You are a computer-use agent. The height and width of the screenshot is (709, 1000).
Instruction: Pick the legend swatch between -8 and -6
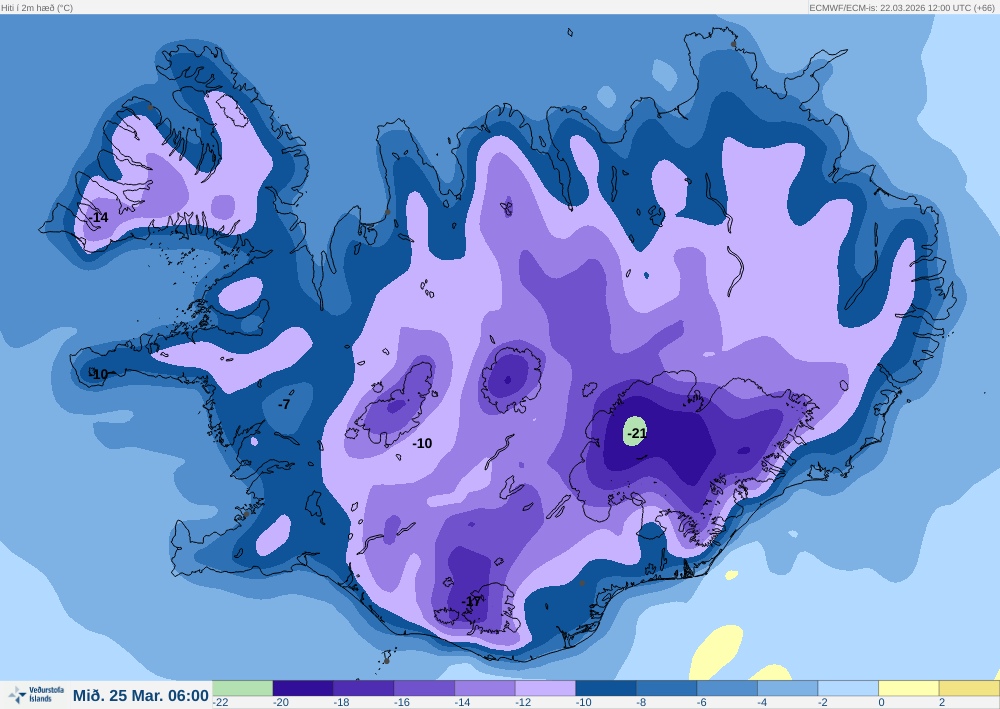666,688
